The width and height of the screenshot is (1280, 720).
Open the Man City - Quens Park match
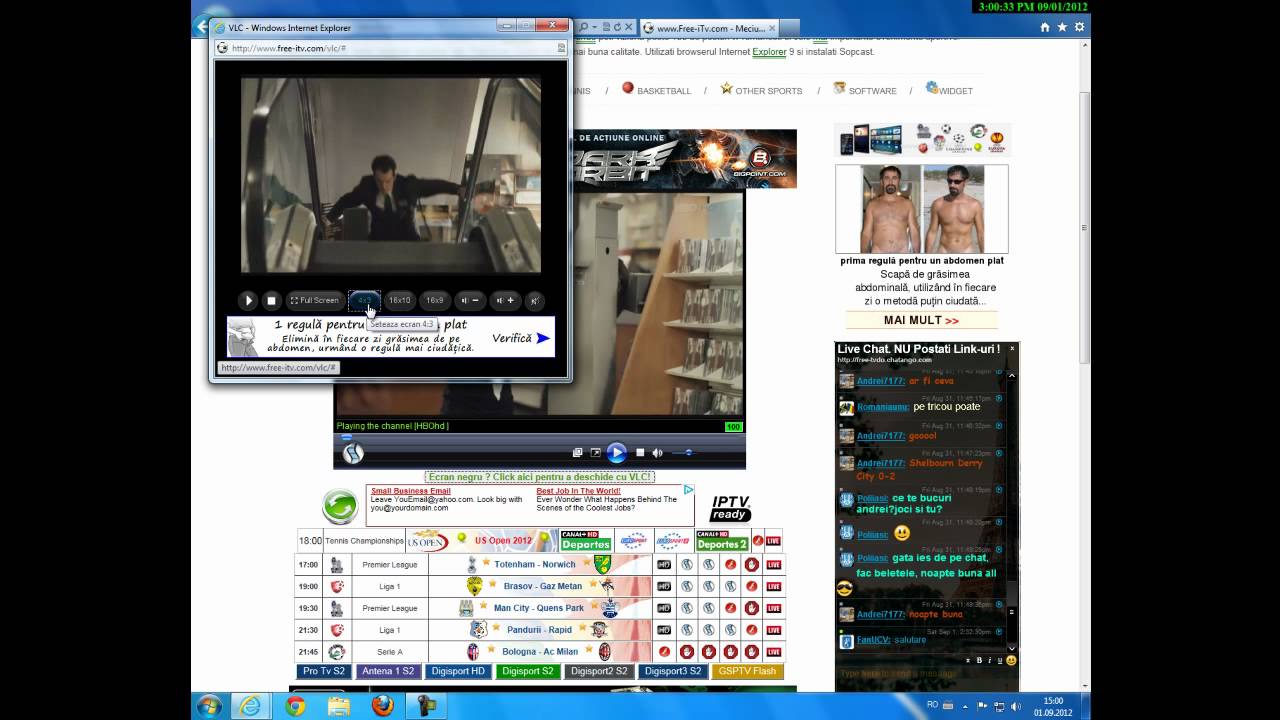click(539, 608)
